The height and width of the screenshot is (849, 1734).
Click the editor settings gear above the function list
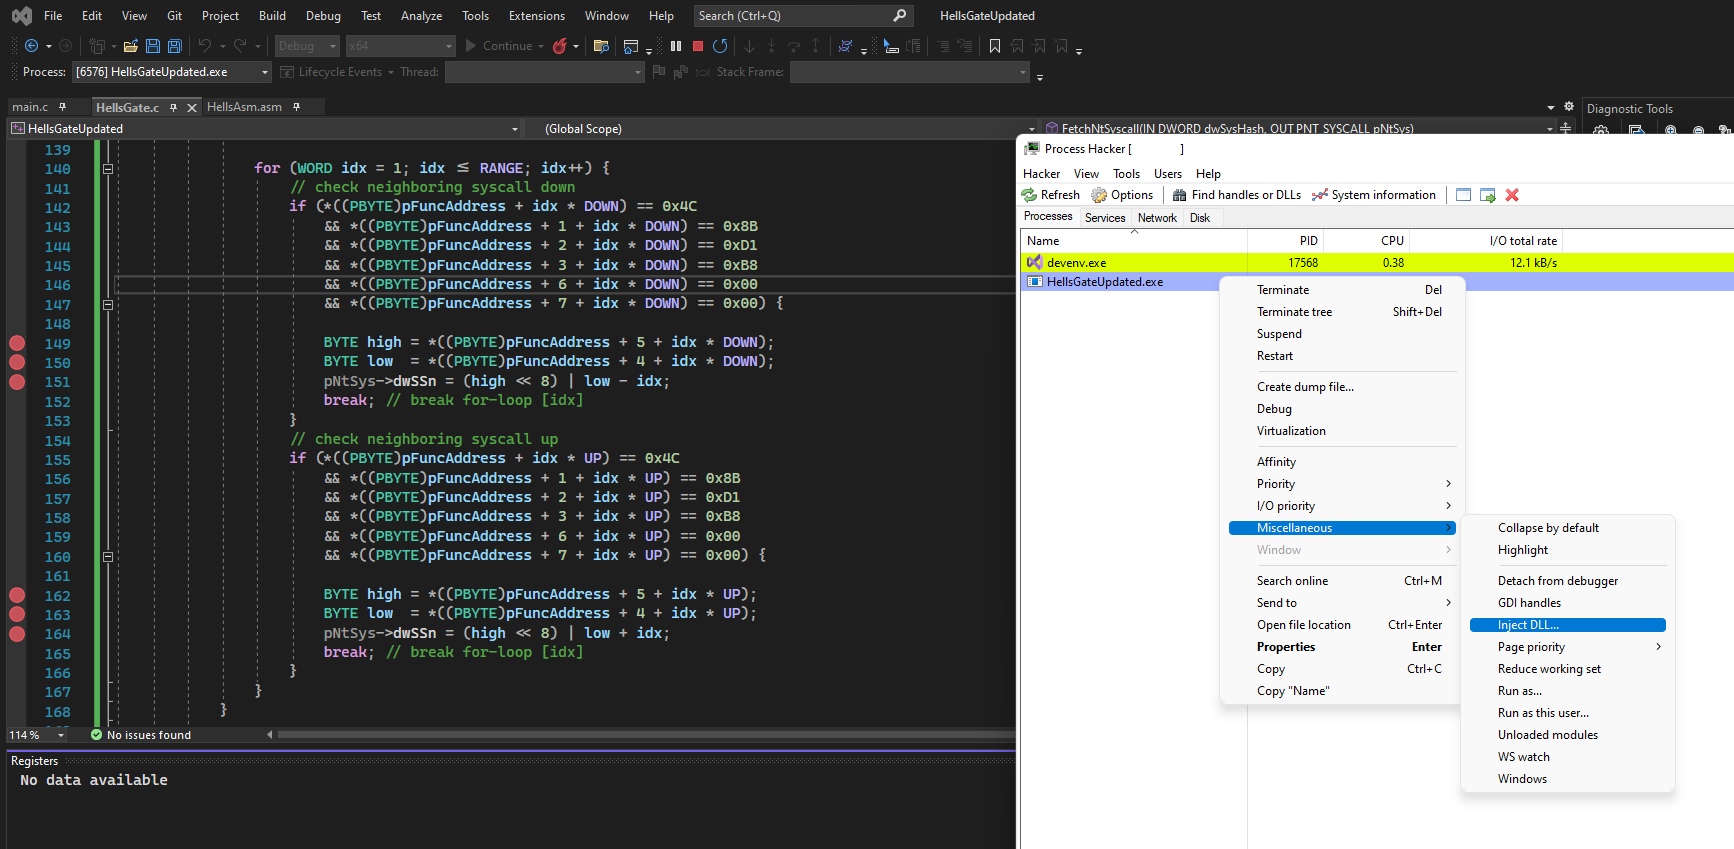pyautogui.click(x=1569, y=107)
